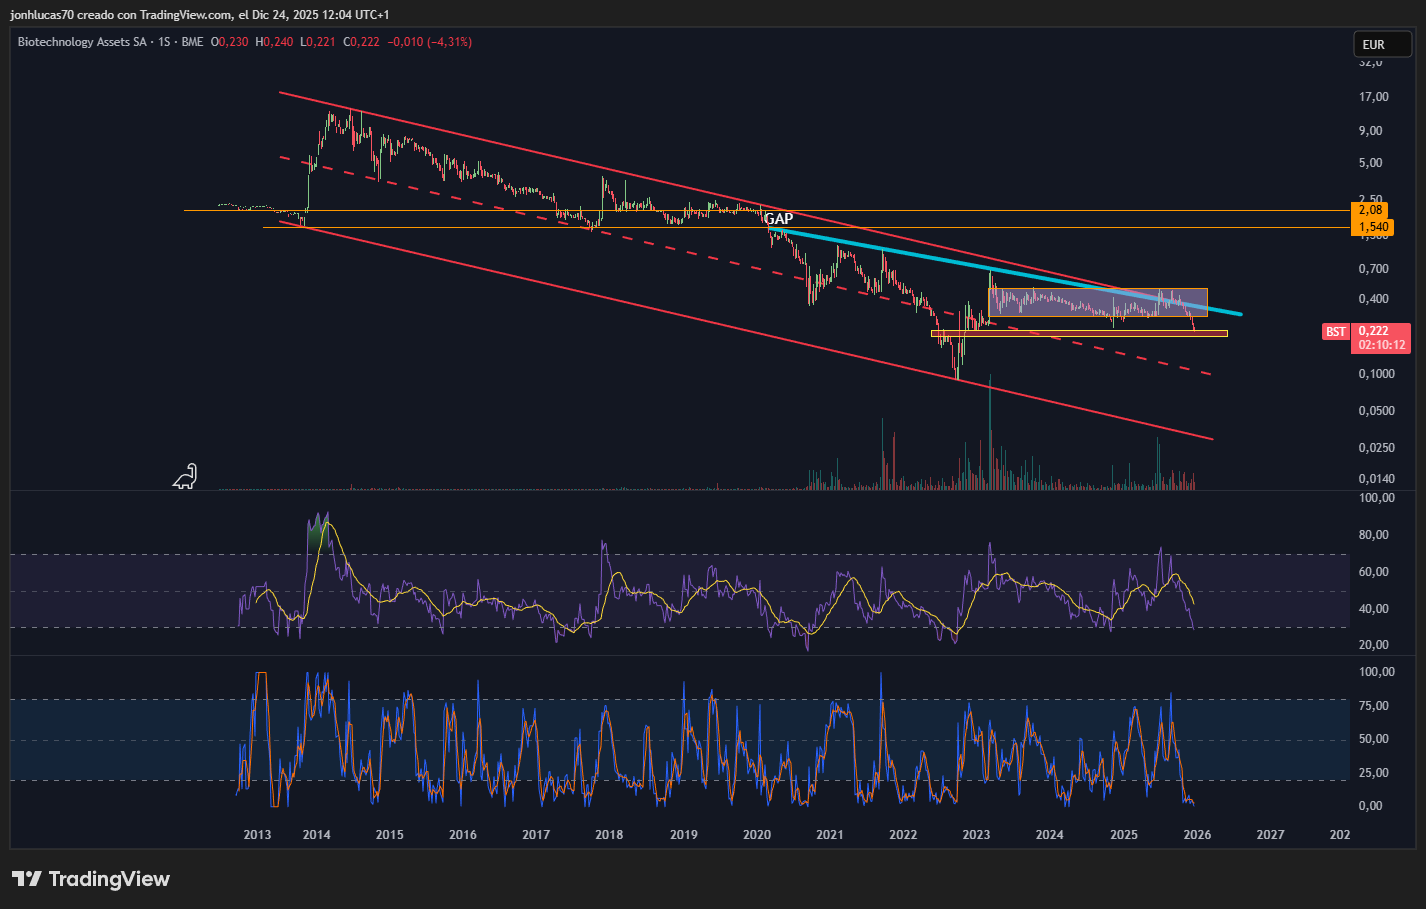
Task: Click the Biotechnology Assets SA symbol title
Action: [x=83, y=42]
